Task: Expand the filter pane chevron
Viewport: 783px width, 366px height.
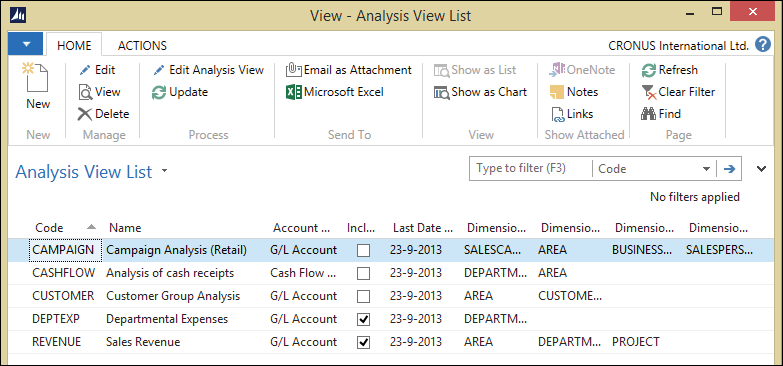Action: coord(762,169)
